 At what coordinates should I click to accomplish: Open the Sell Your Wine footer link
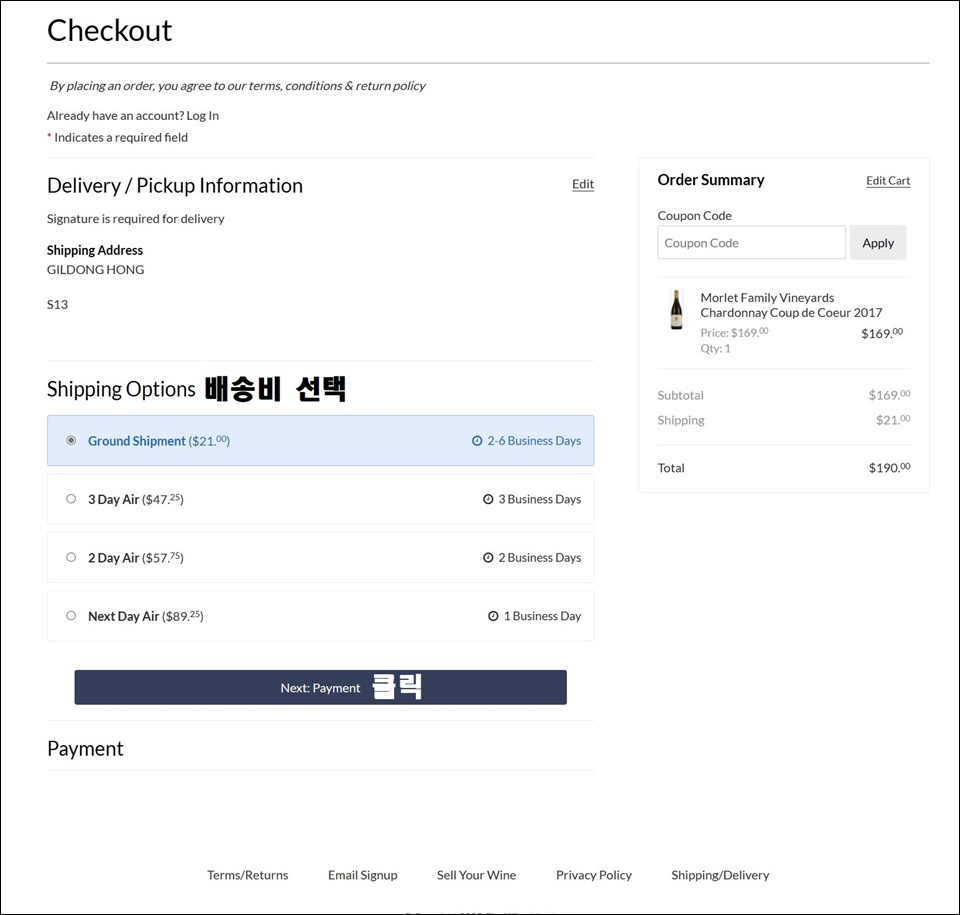click(476, 875)
